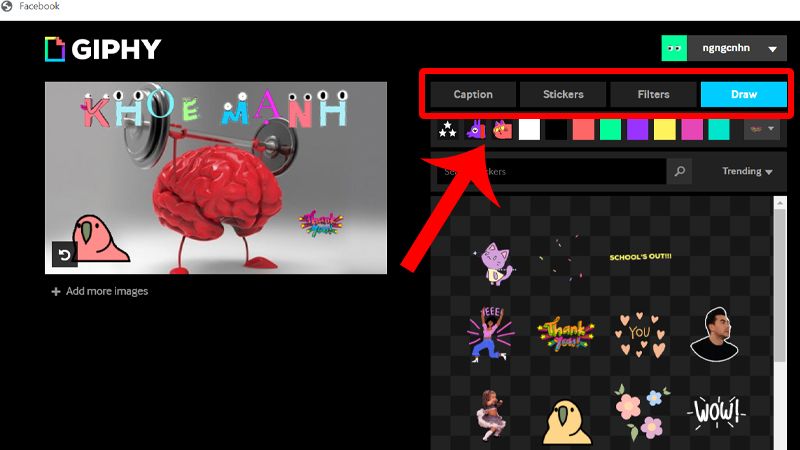Click the Facebook globe icon in title bar
Screen dimensions: 800x450
click(x=7, y=6)
